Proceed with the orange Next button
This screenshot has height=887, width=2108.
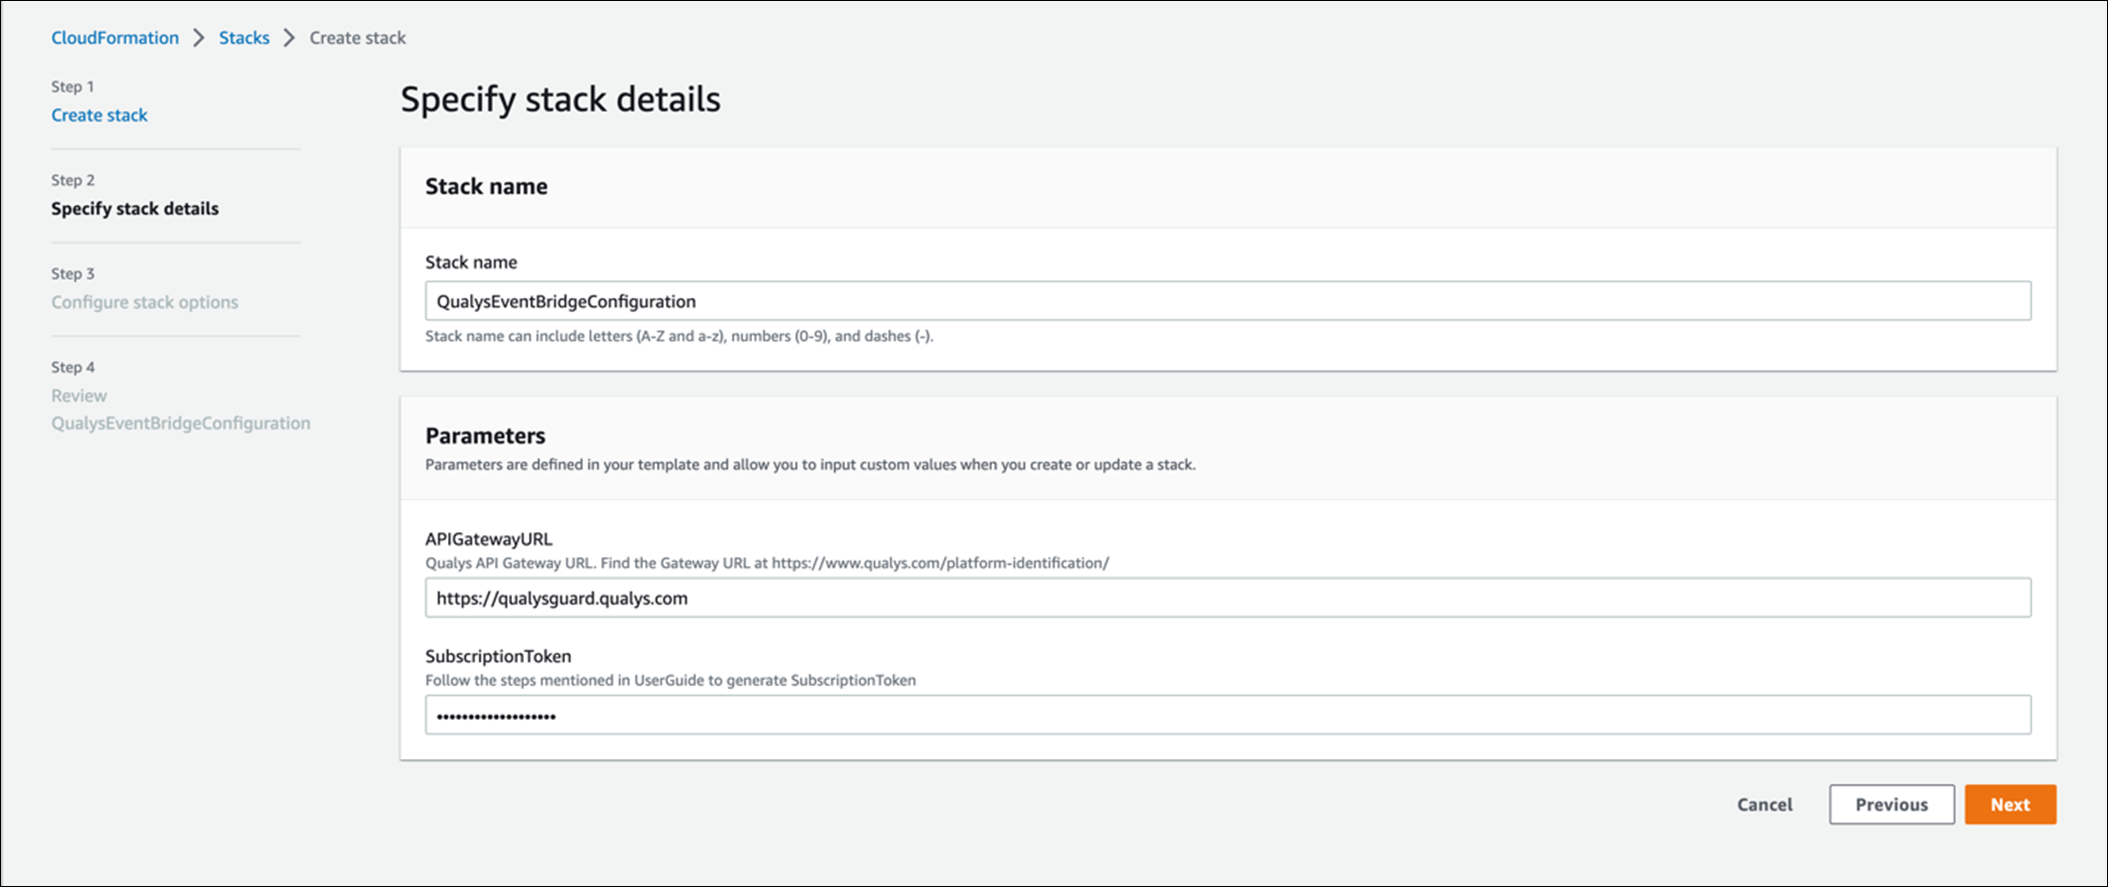[2009, 805]
